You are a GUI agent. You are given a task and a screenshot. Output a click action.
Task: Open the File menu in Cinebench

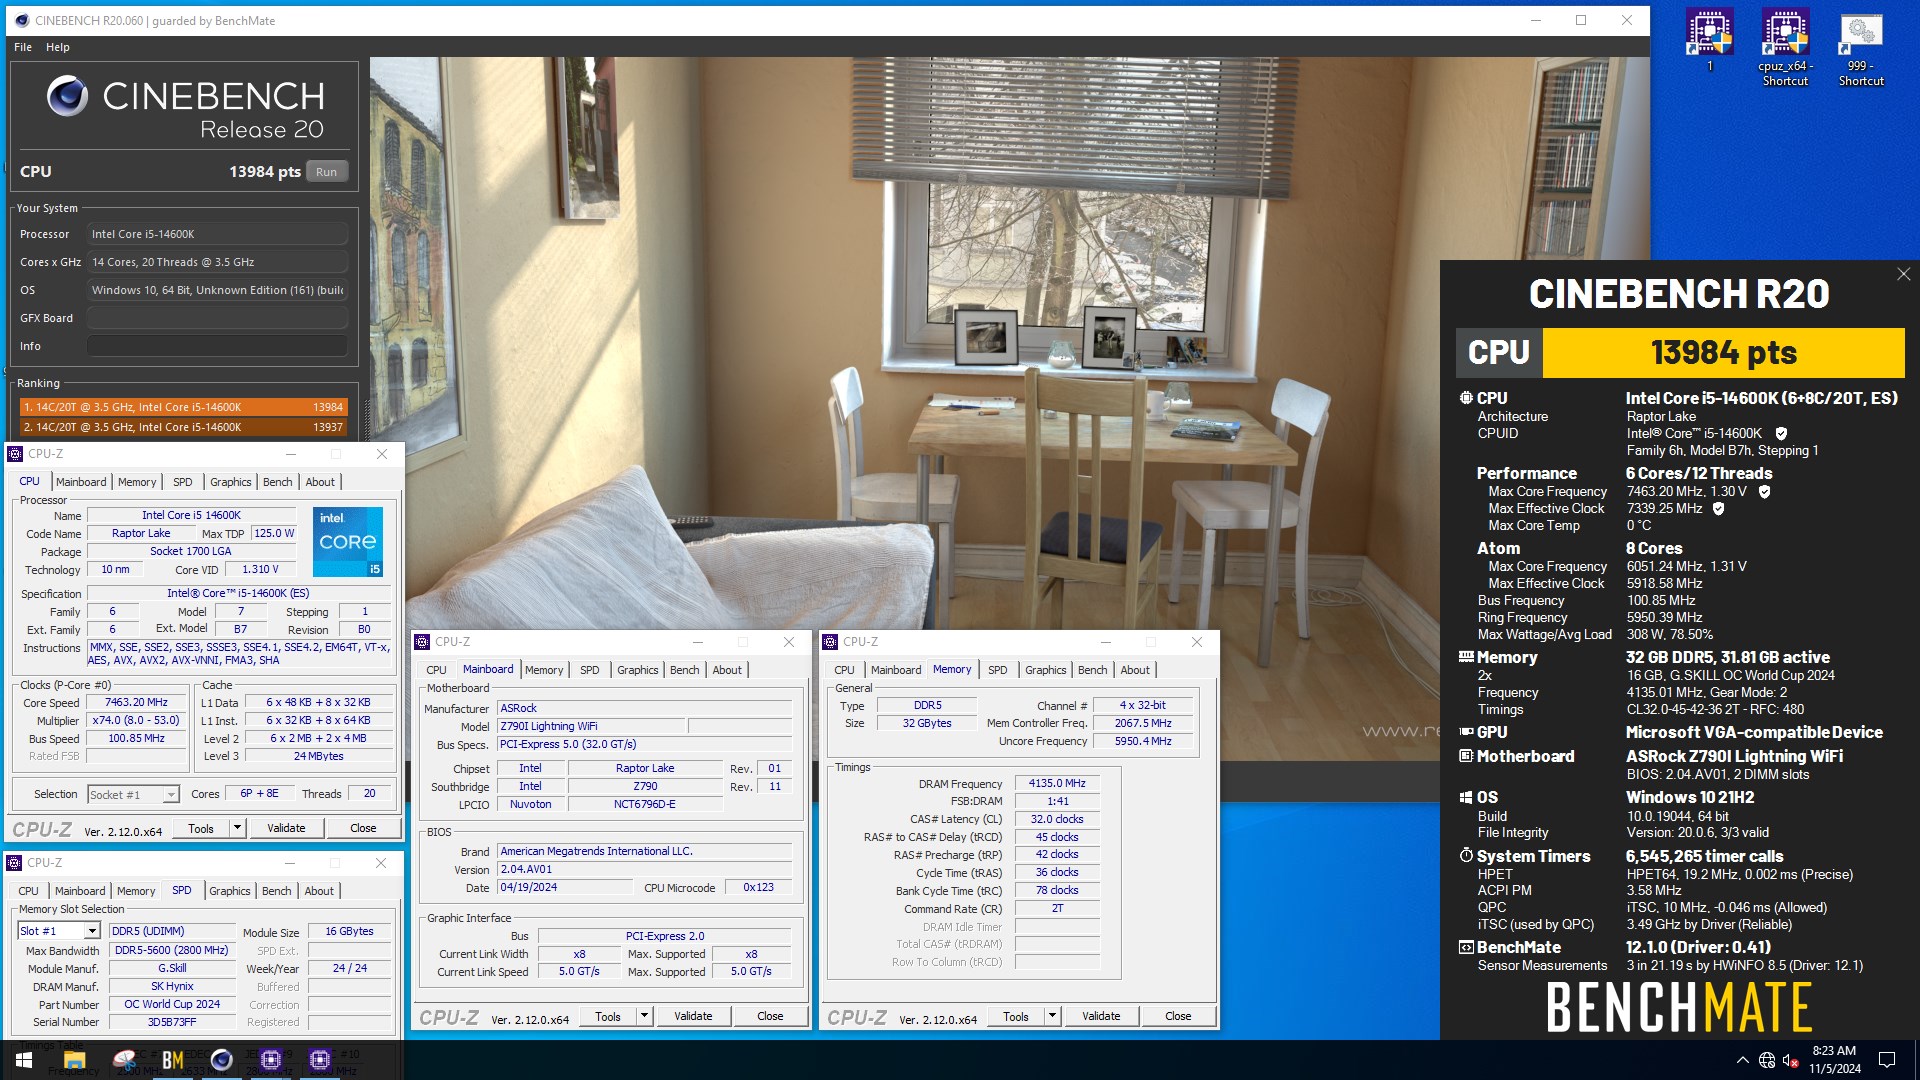[x=23, y=47]
